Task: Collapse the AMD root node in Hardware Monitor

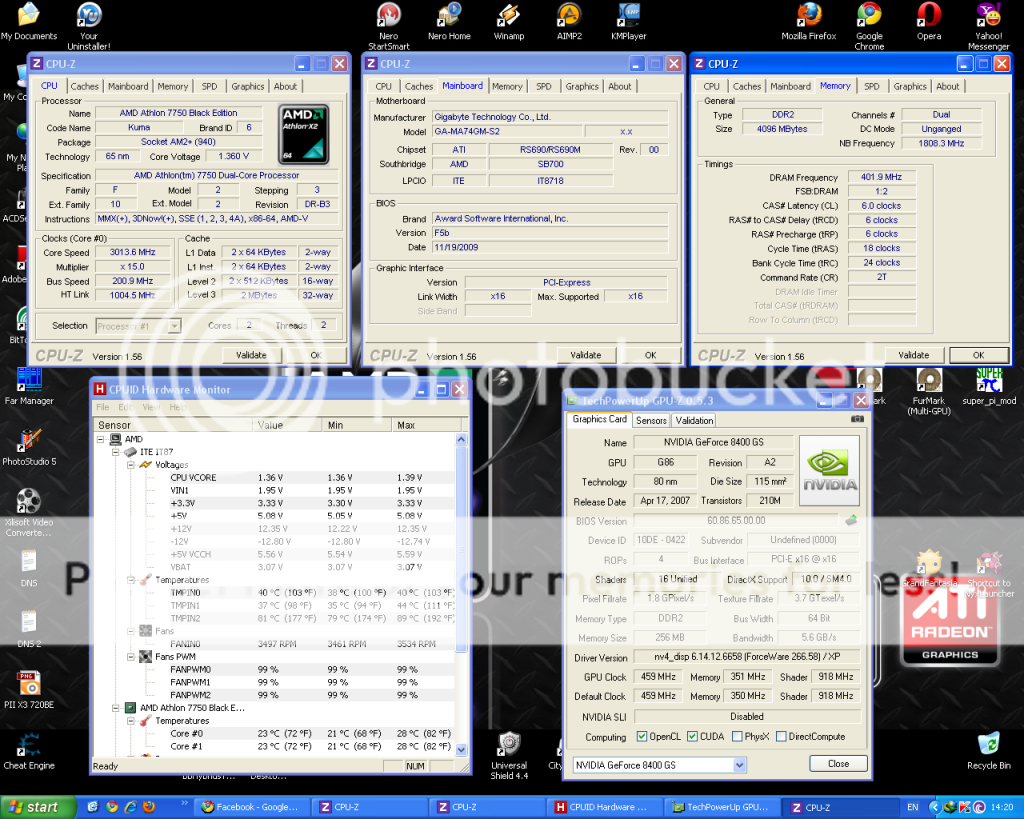Action: click(x=101, y=439)
